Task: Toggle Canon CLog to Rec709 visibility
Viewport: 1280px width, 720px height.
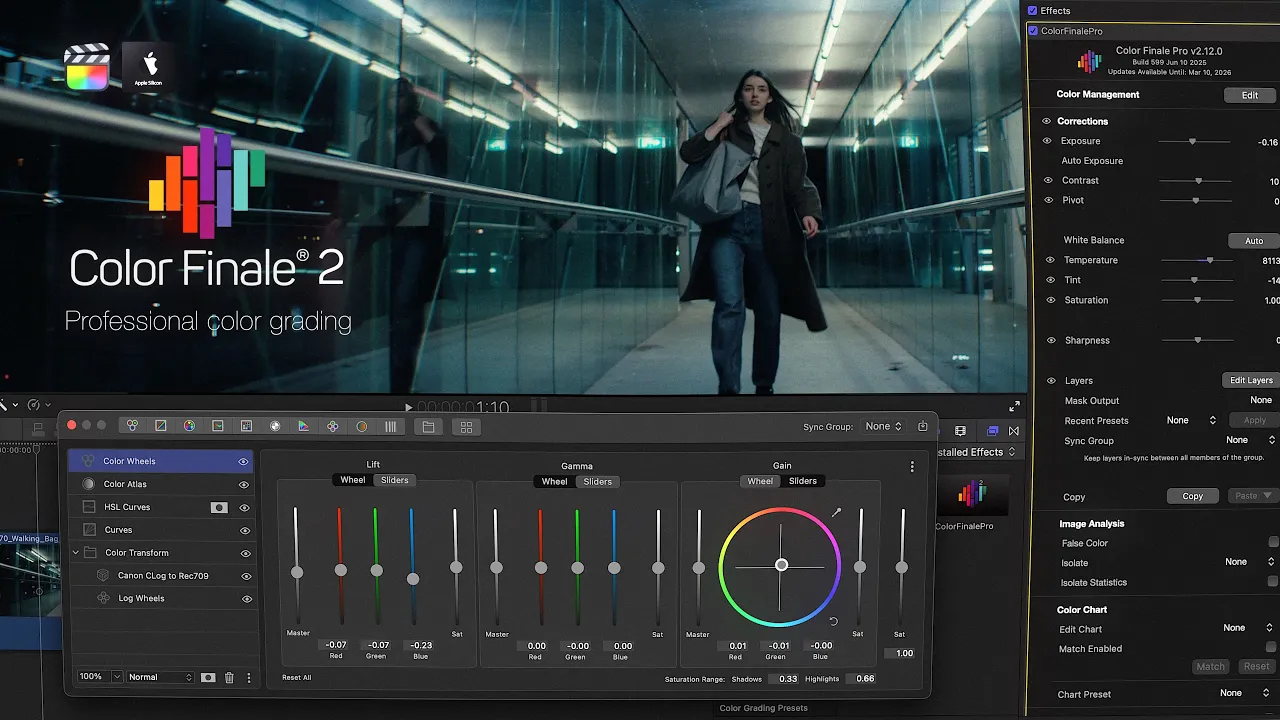Action: 247,576
